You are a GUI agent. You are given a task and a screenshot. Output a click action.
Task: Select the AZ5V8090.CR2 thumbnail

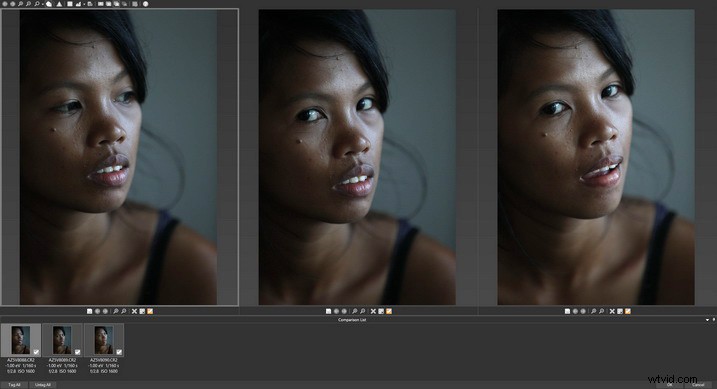pyautogui.click(x=104, y=340)
